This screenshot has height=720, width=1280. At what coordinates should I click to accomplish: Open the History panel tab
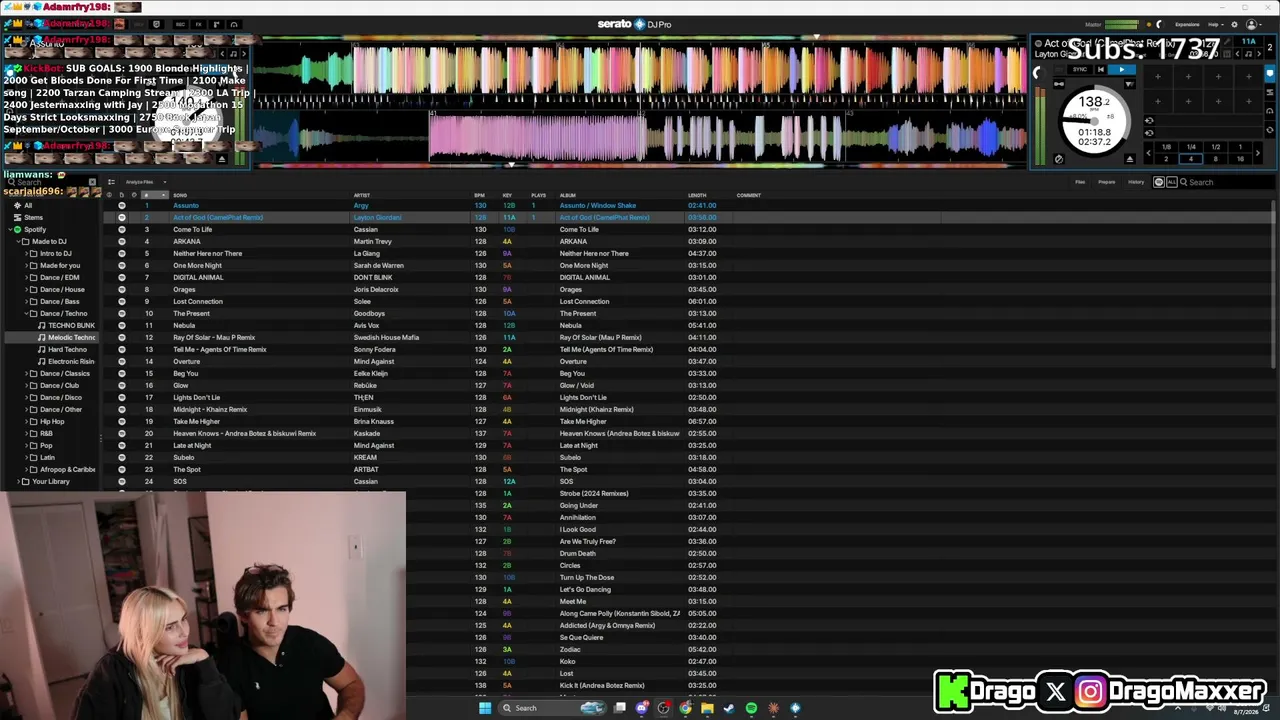(x=1136, y=182)
